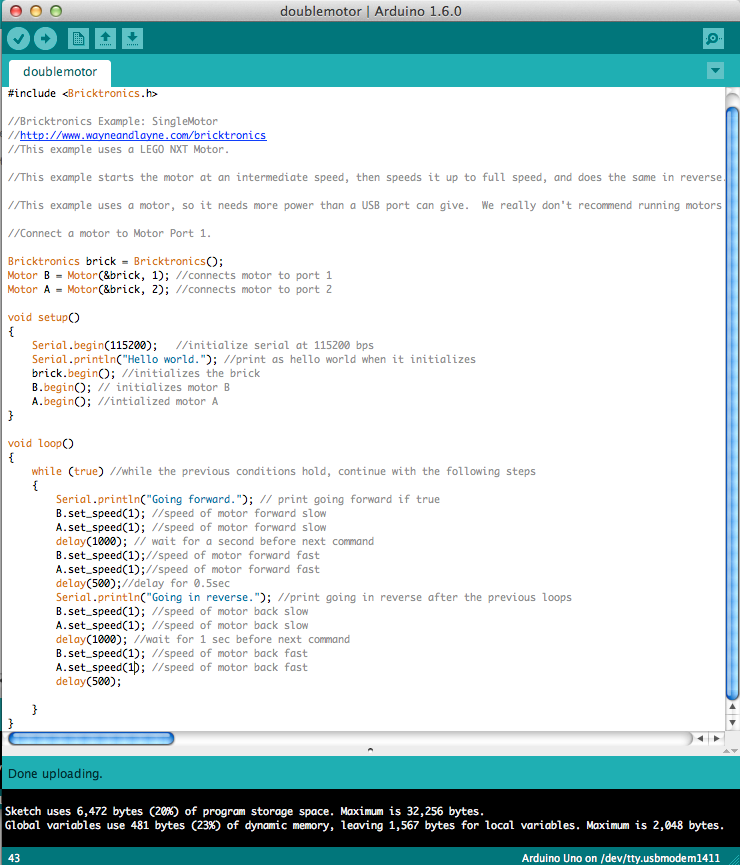
Task: Click the vertical scrollbar up arrow
Action: tap(732, 707)
